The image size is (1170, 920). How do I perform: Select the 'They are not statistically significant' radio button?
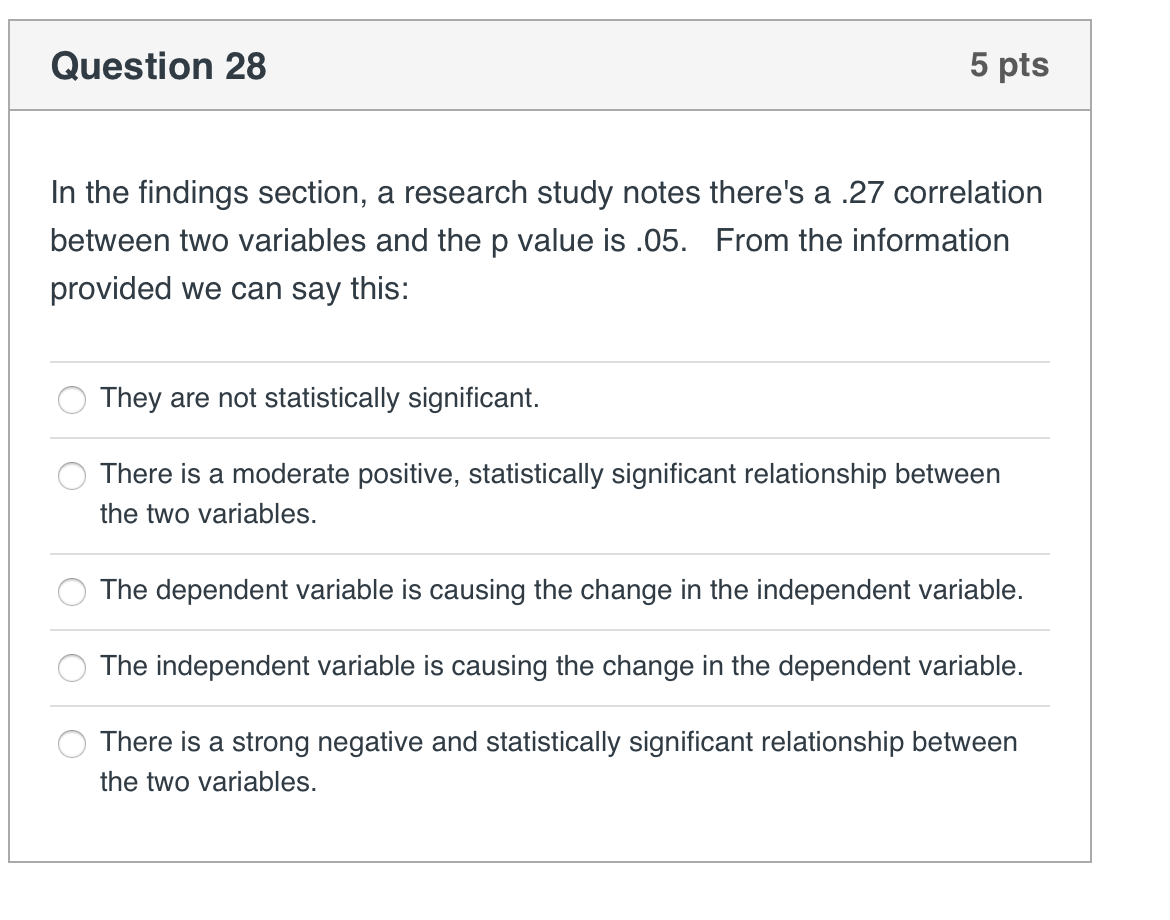tap(73, 400)
